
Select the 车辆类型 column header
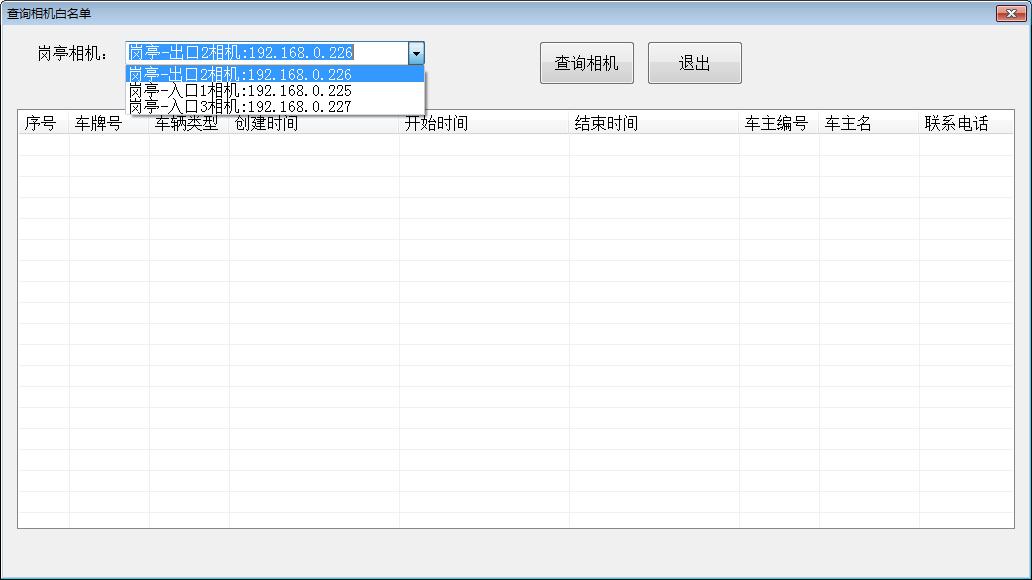click(x=188, y=125)
